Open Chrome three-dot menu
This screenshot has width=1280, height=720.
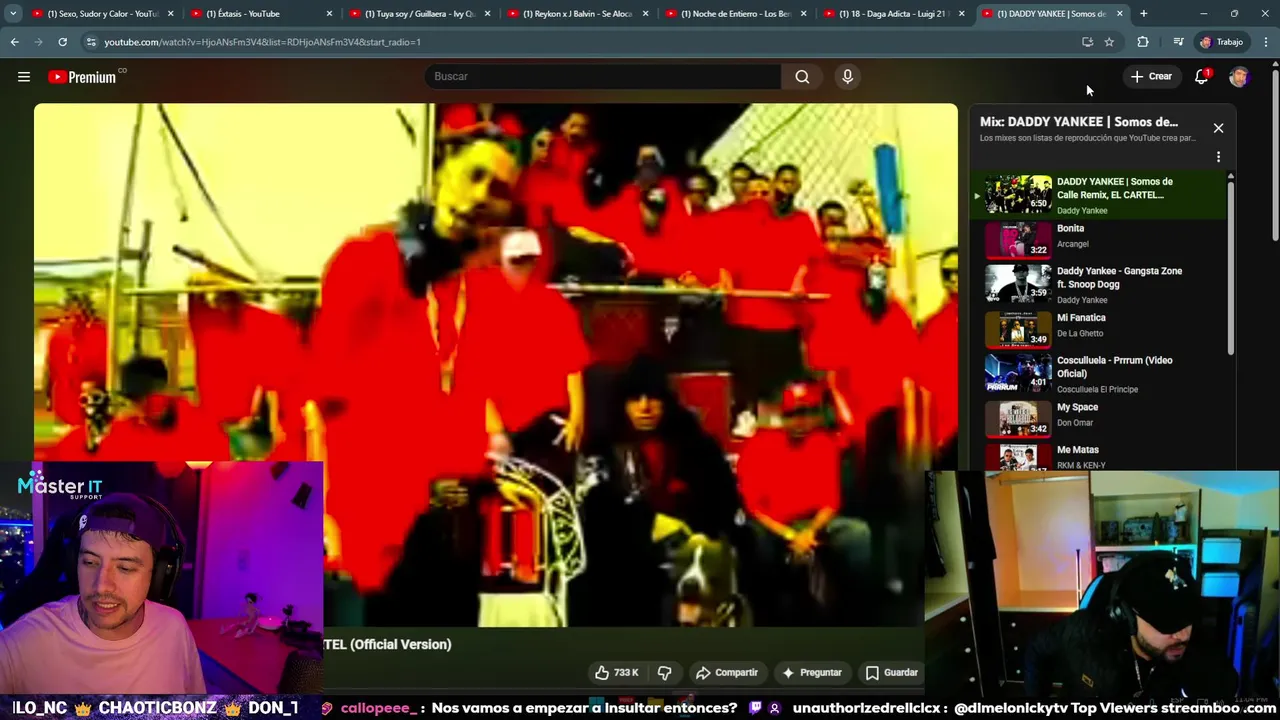(1267, 42)
